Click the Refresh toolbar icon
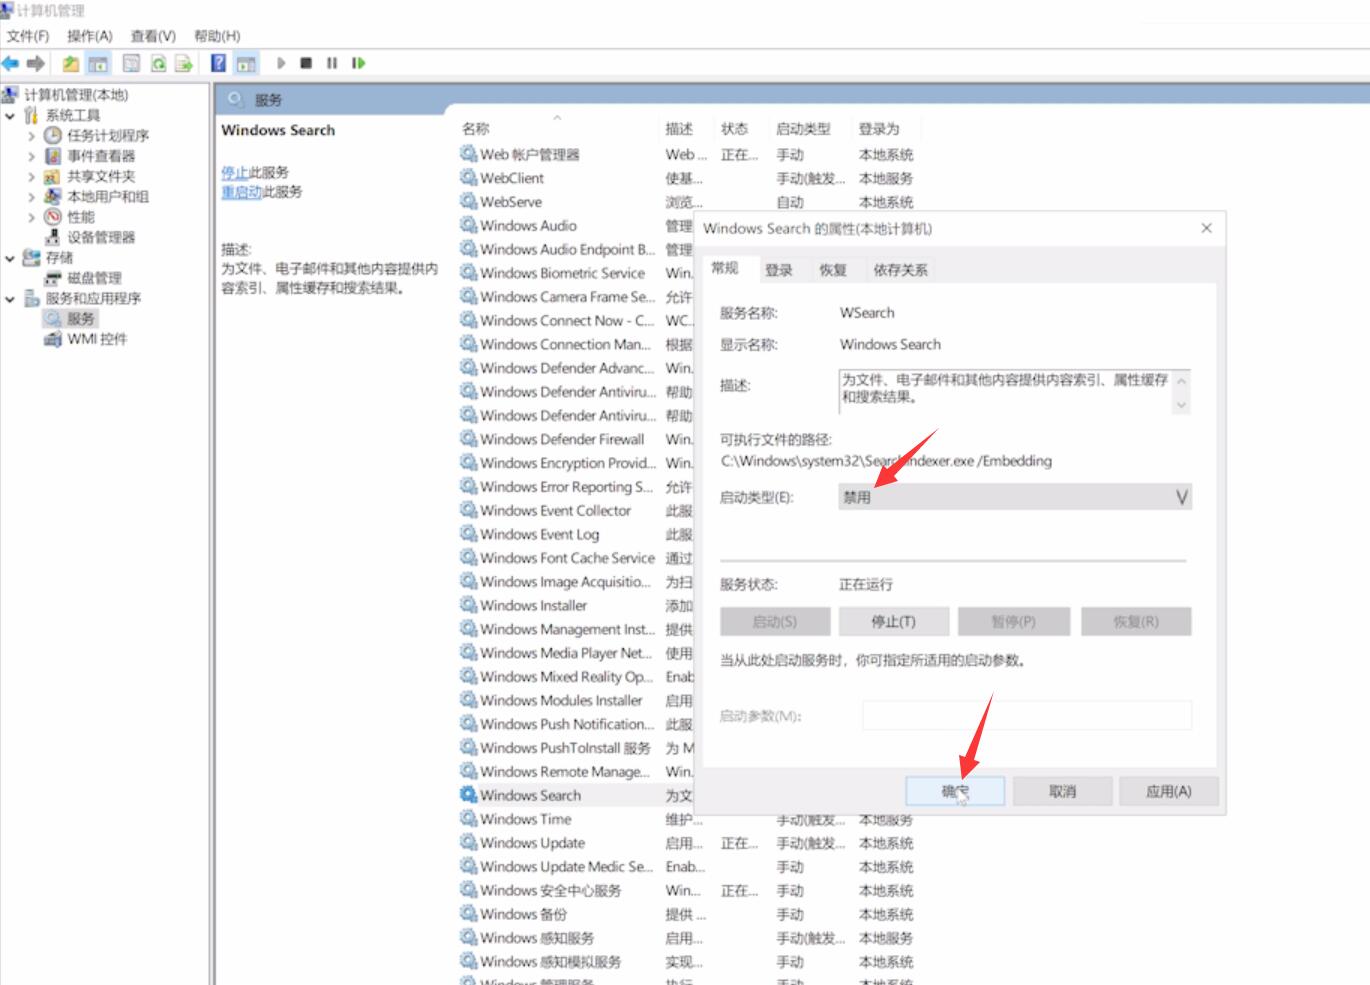The width and height of the screenshot is (1370, 985). 158,63
